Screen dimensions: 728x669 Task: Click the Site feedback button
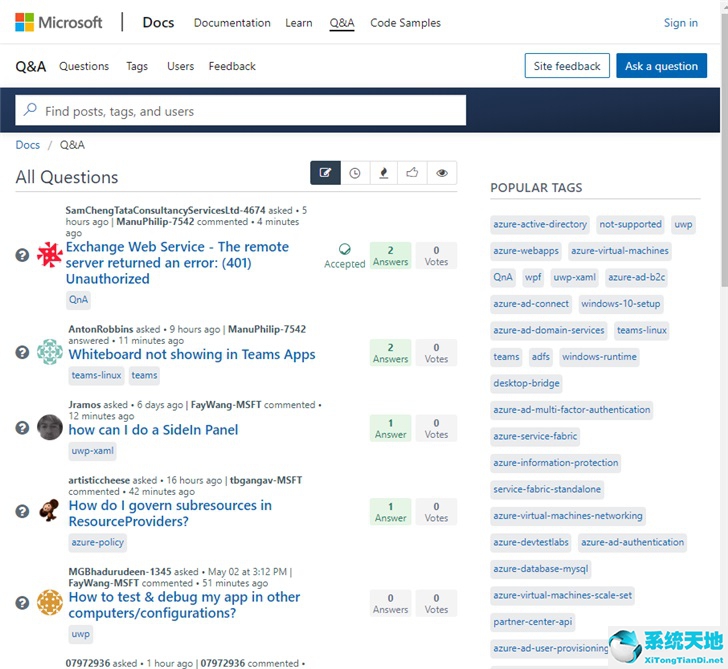click(567, 66)
